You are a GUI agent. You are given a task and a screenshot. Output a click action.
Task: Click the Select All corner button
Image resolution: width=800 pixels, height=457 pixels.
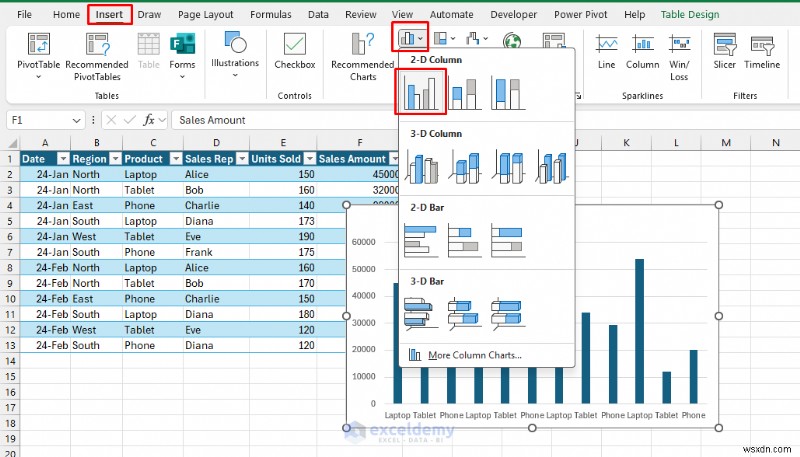coord(11,143)
